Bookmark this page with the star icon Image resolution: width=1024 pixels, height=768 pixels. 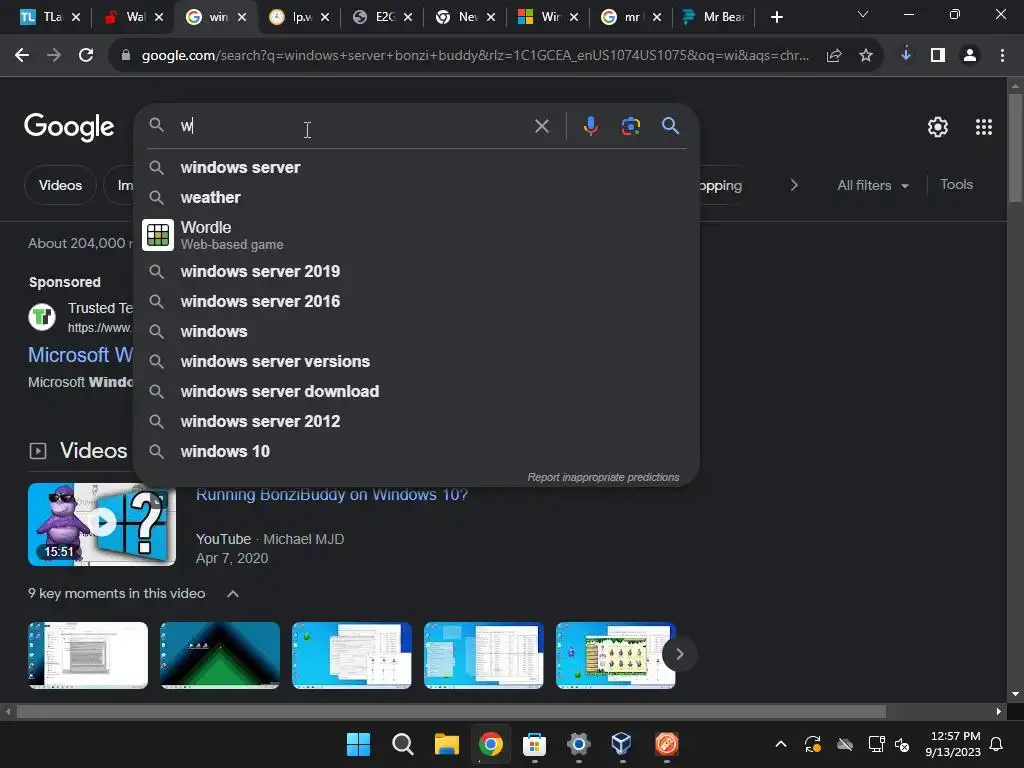point(866,56)
